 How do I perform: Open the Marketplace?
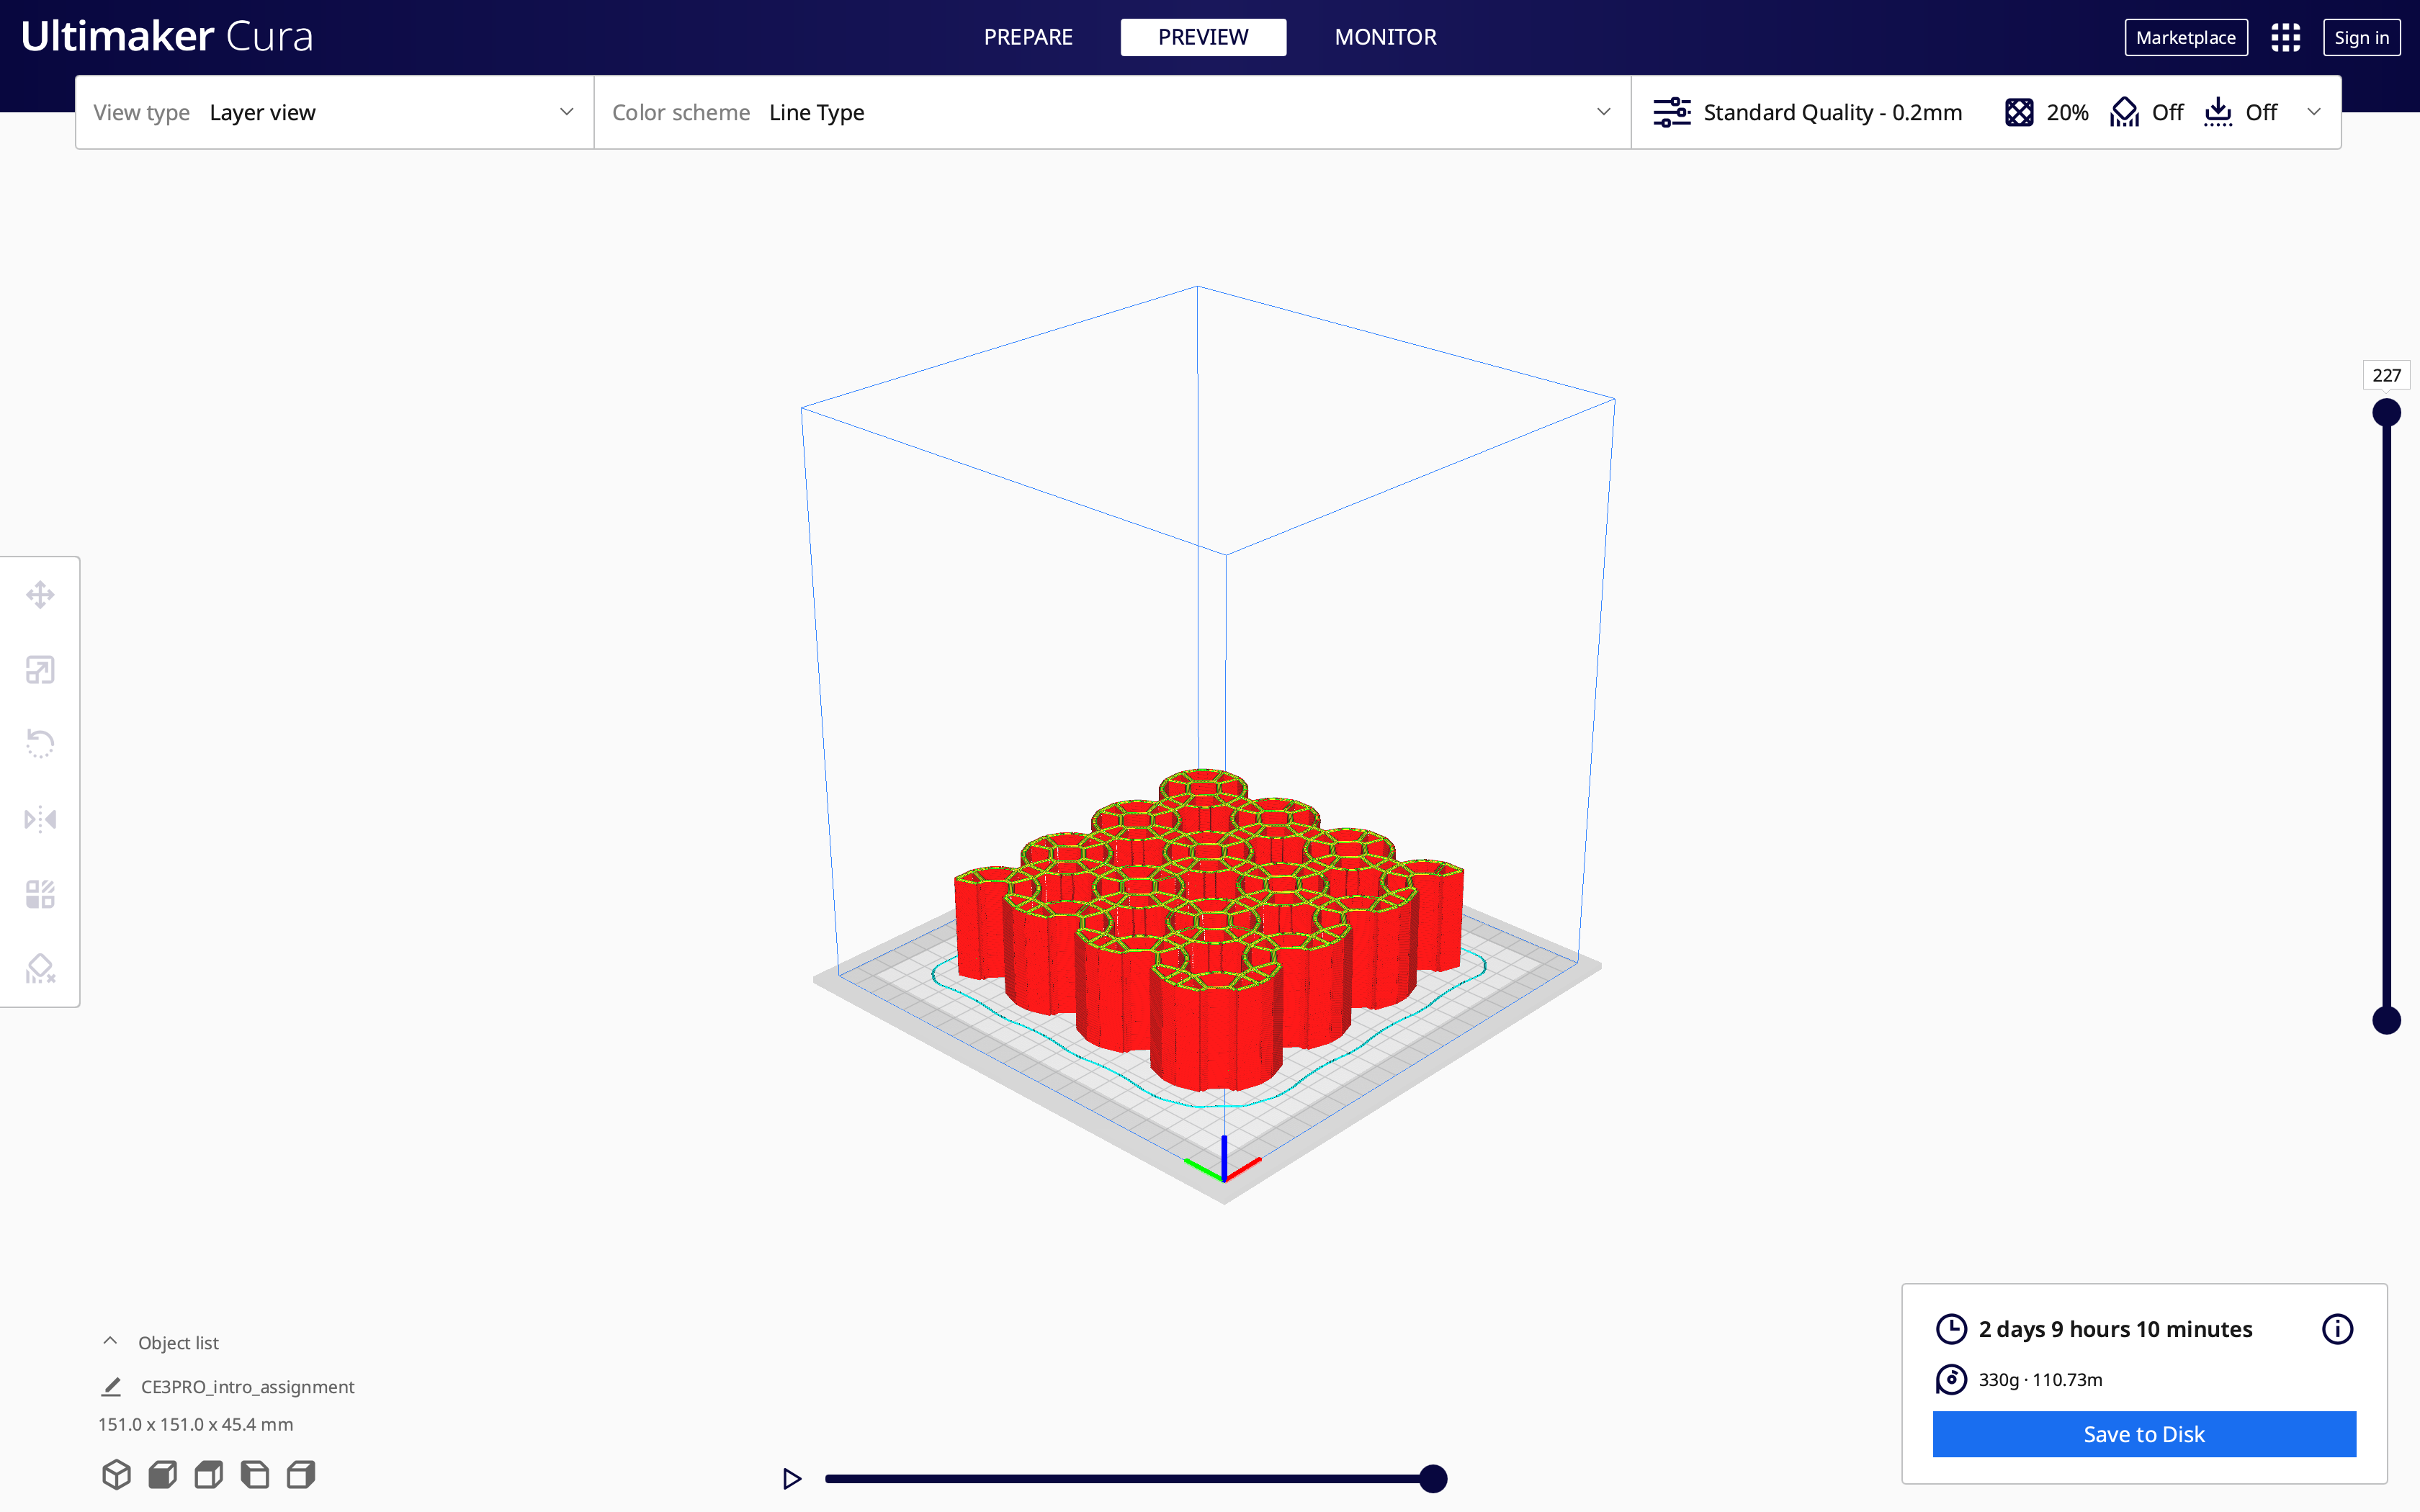click(2185, 38)
